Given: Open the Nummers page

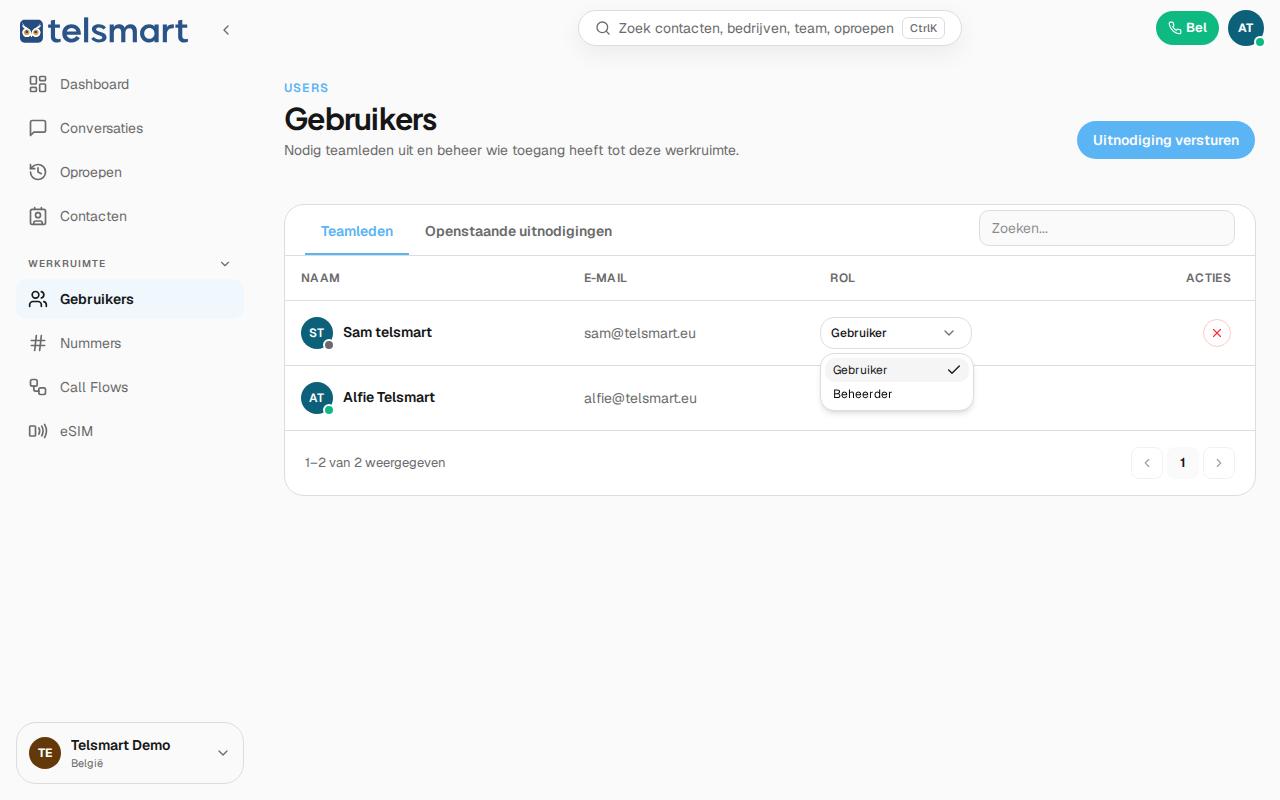Looking at the screenshot, I should 130,343.
